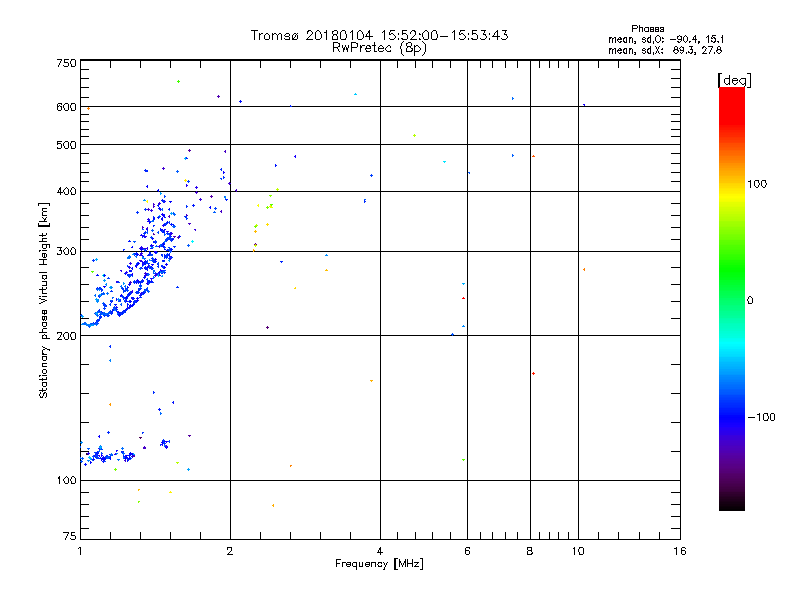Click the y-axis tick label '500'
Image resolution: width=800 pixels, height=600 pixels.
66,145
